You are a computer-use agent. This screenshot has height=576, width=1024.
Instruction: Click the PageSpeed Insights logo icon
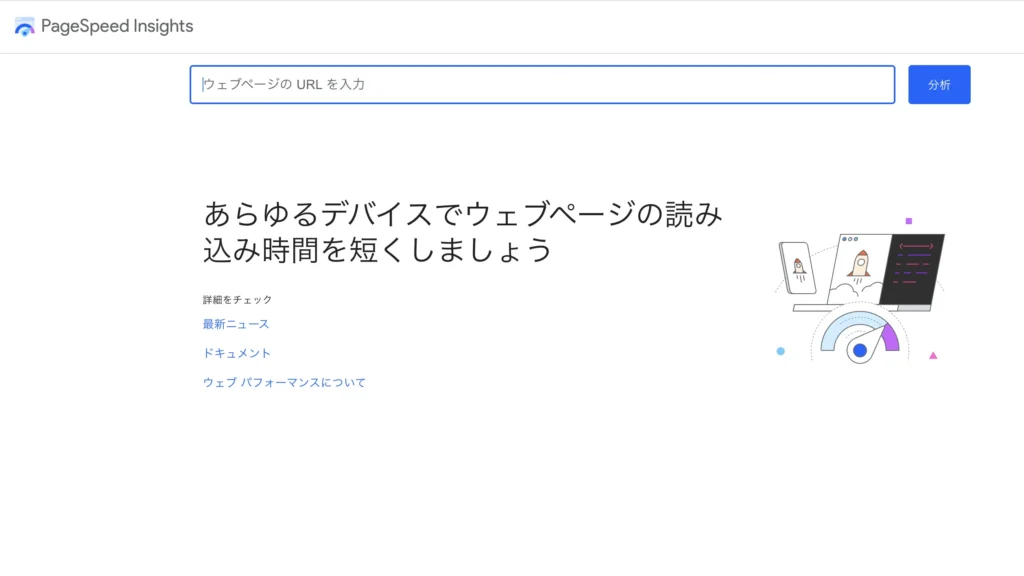[25, 27]
